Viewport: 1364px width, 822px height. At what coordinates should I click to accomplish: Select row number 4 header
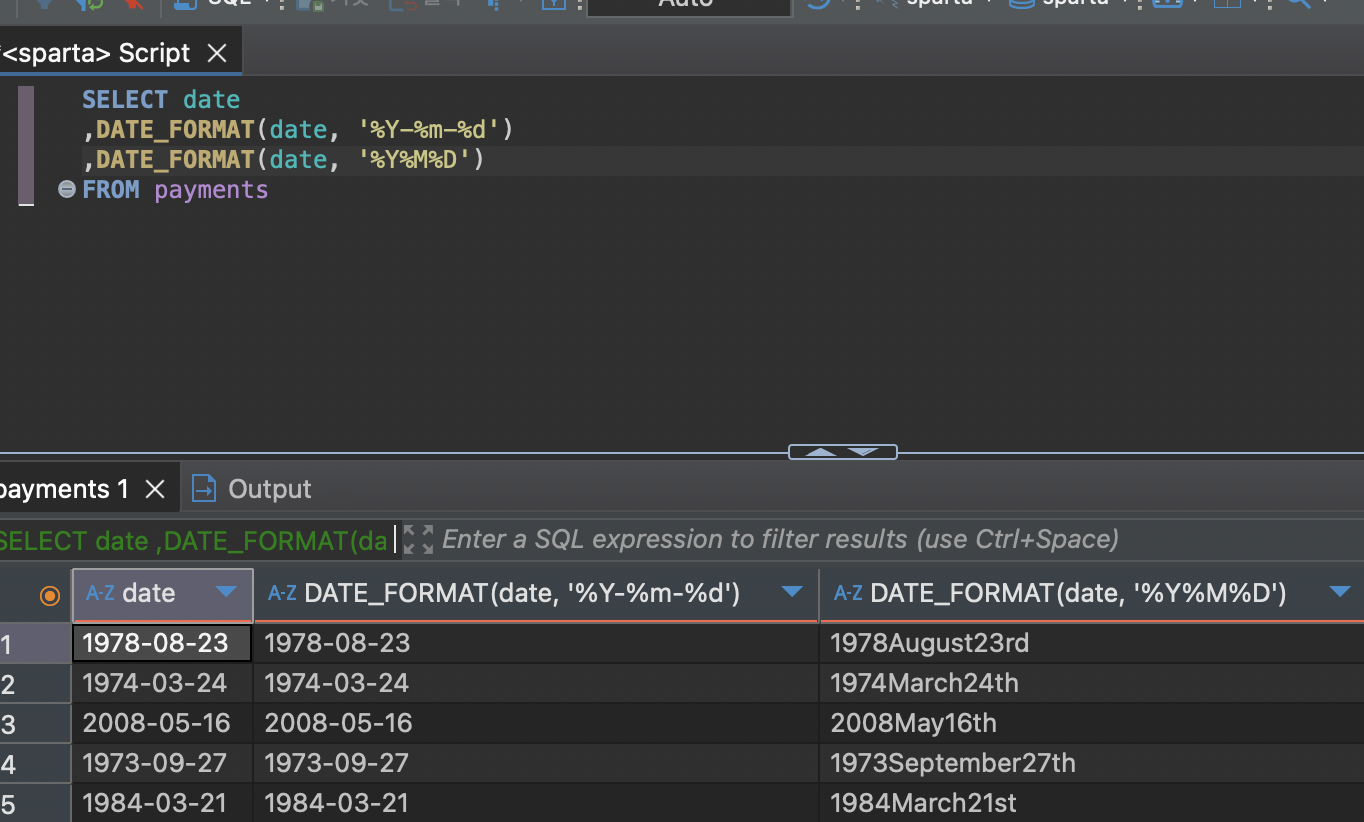click(x=35, y=764)
